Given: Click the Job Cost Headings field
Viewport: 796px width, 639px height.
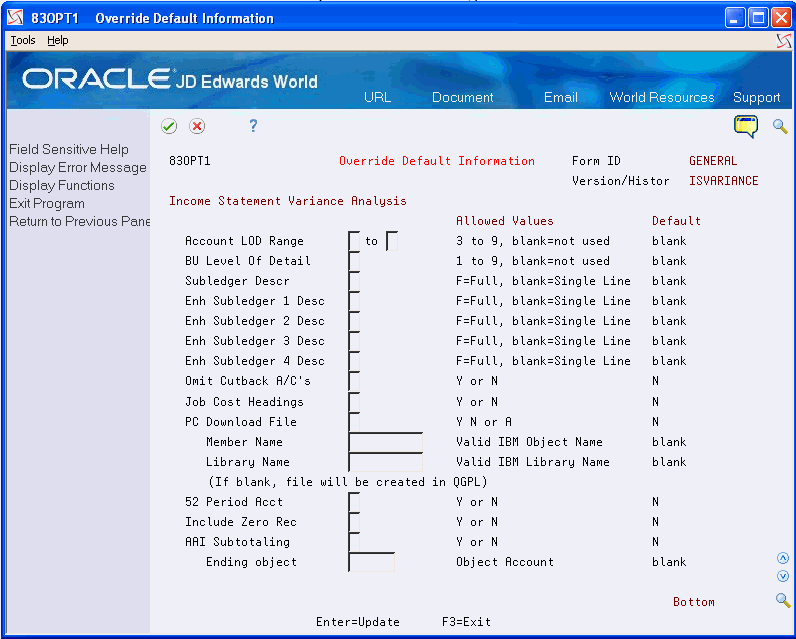Looking at the screenshot, I should pos(354,402).
